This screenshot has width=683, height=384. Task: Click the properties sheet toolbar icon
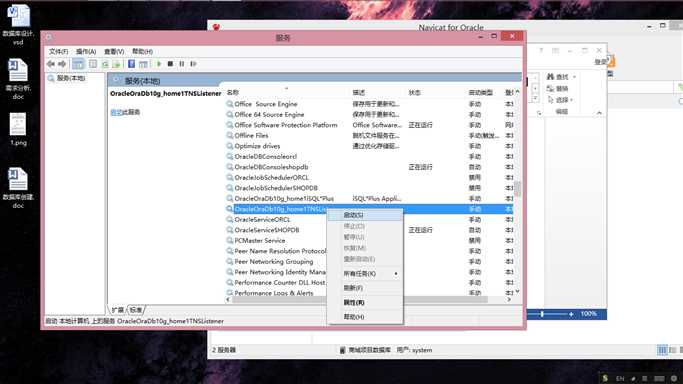93,64
